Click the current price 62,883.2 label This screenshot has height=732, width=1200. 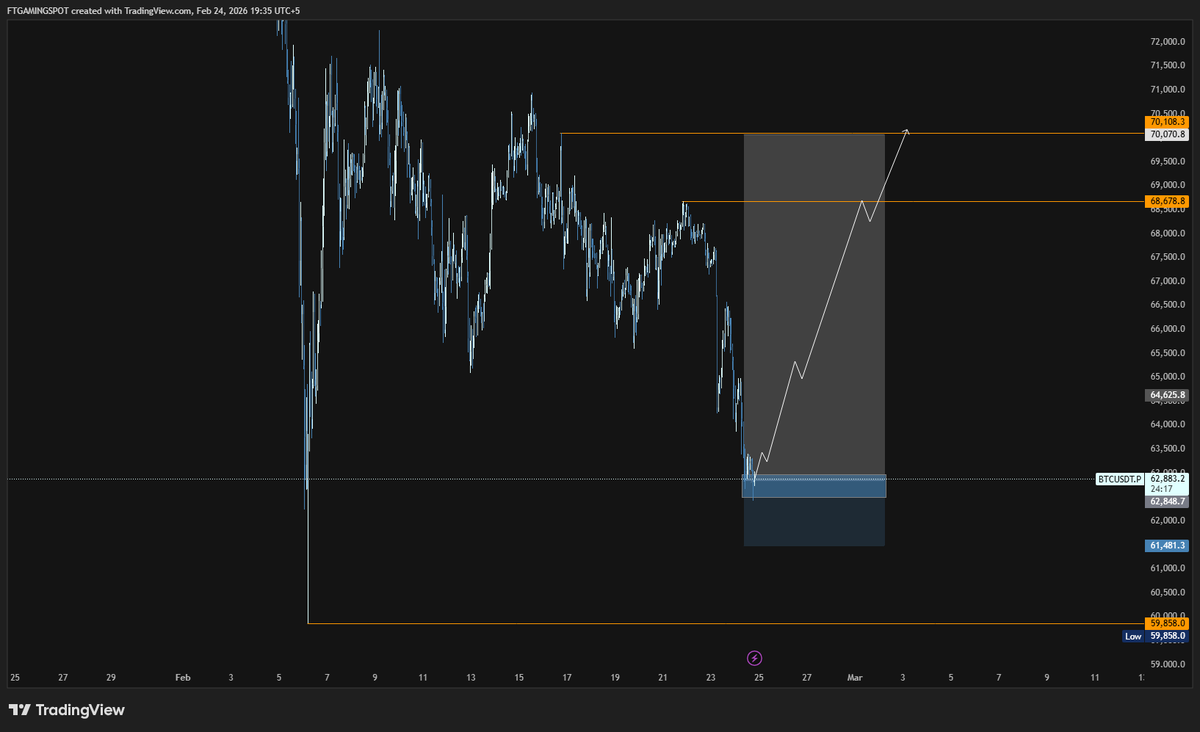click(x=1168, y=479)
